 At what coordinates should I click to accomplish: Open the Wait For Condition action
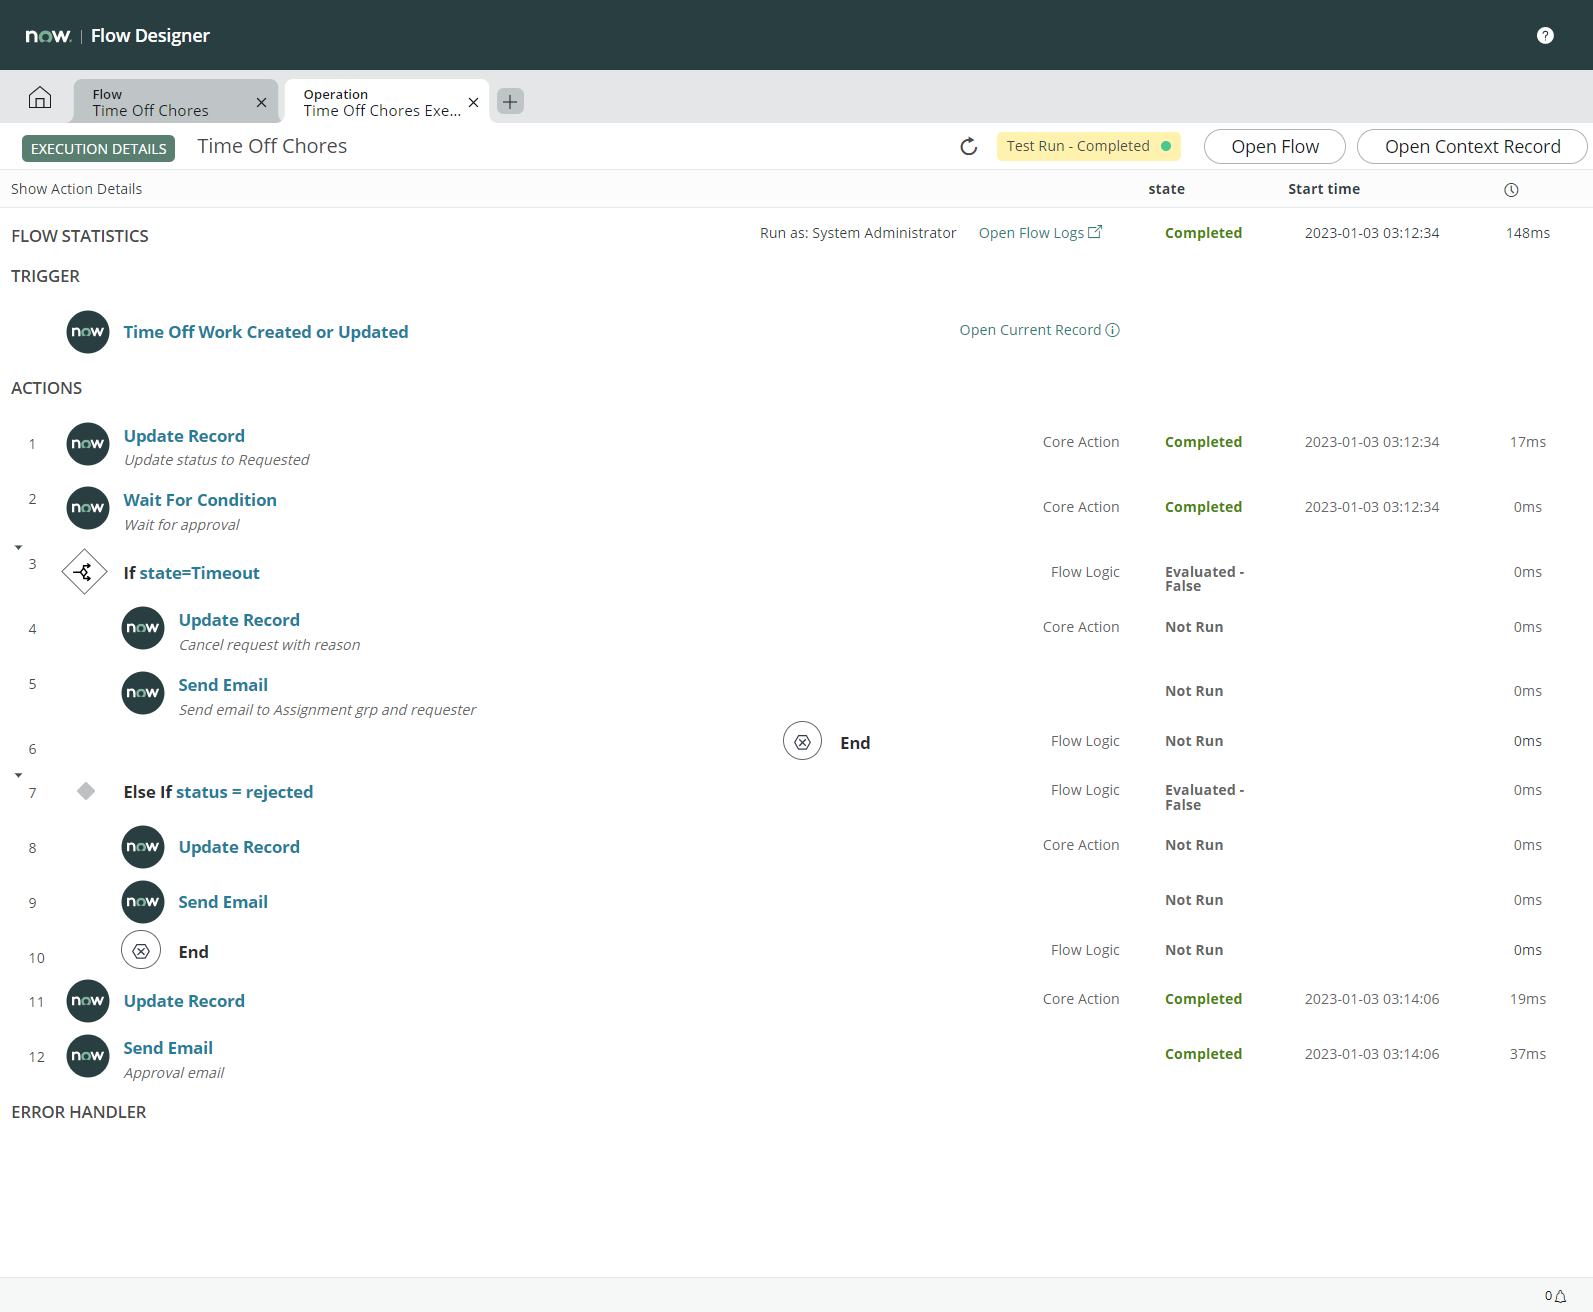(200, 500)
